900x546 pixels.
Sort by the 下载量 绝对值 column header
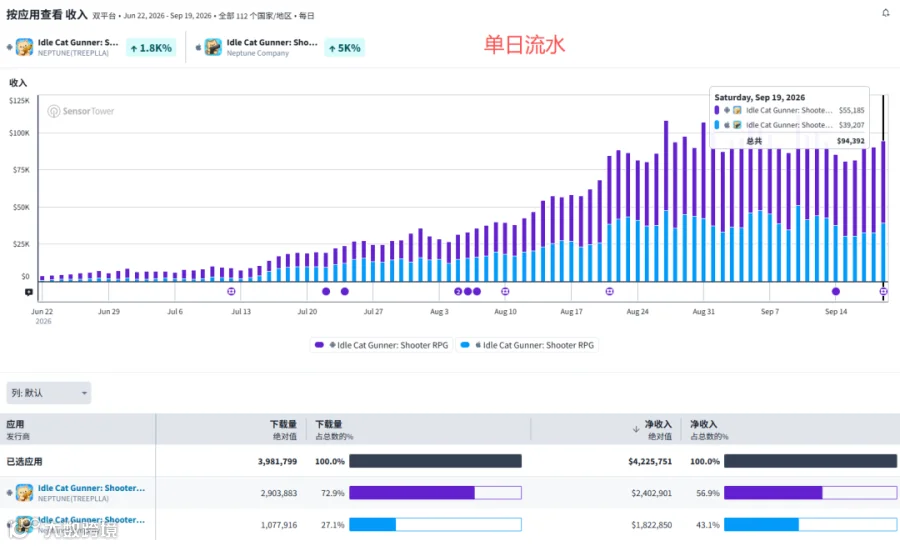click(284, 429)
